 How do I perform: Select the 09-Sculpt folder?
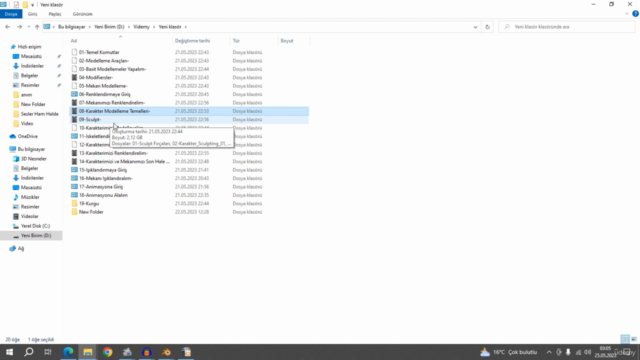click(x=90, y=120)
